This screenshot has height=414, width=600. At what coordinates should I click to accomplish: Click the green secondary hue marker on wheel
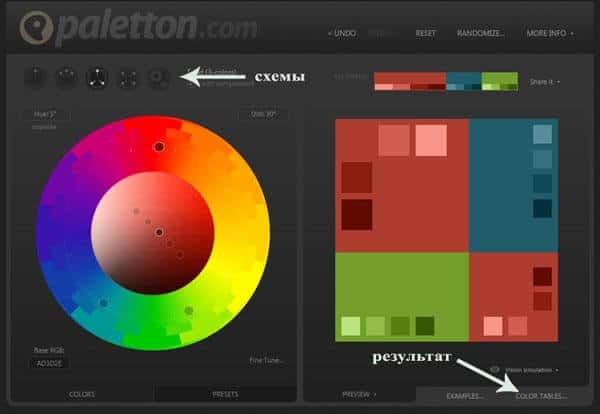point(189,310)
